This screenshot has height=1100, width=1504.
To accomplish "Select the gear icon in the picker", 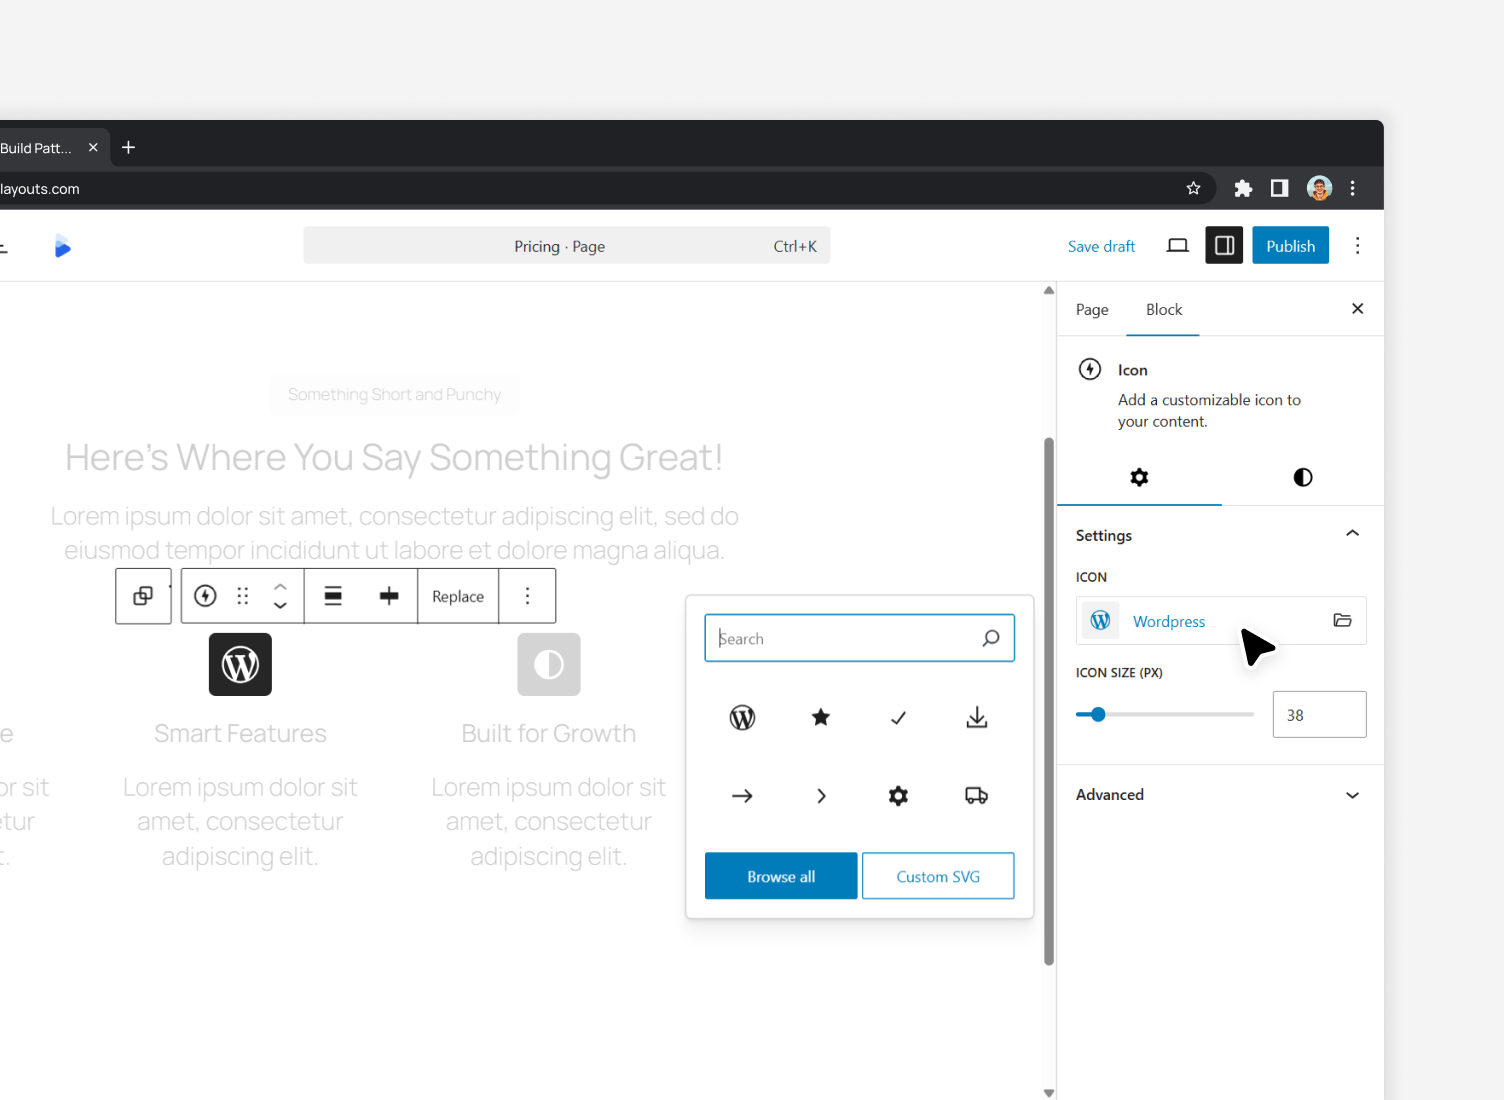I will [x=899, y=796].
